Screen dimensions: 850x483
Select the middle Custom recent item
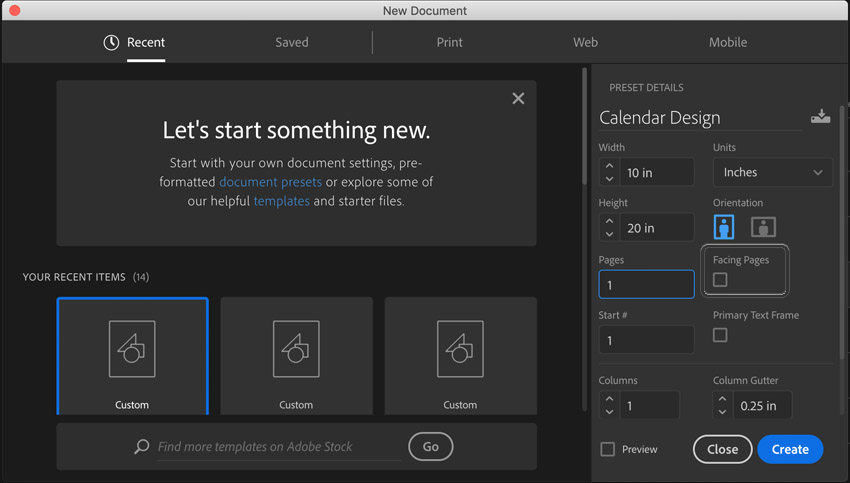point(297,356)
